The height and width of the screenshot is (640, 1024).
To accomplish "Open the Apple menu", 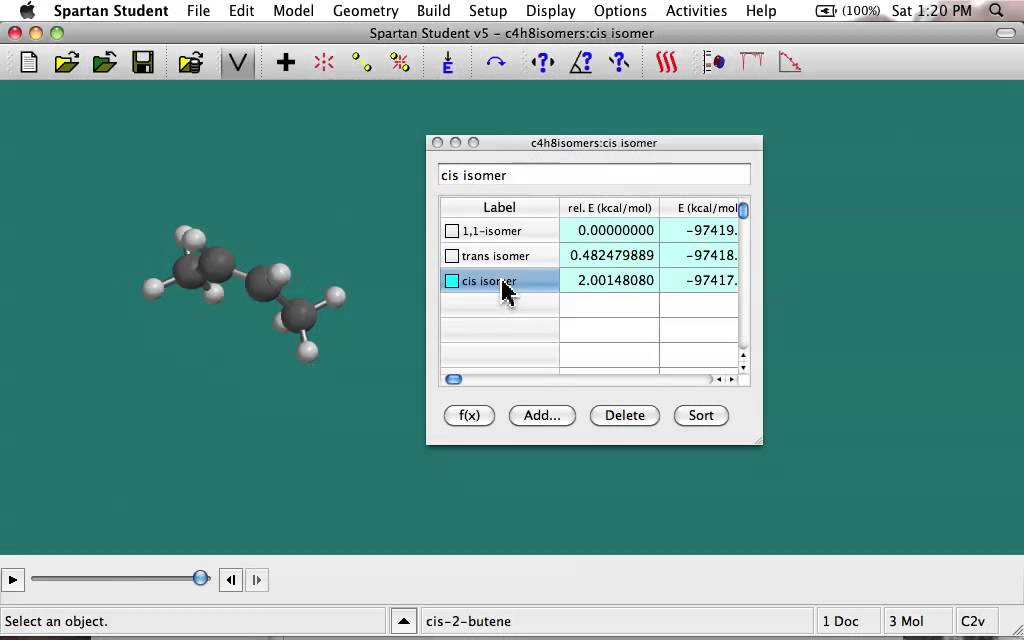I will click(27, 10).
